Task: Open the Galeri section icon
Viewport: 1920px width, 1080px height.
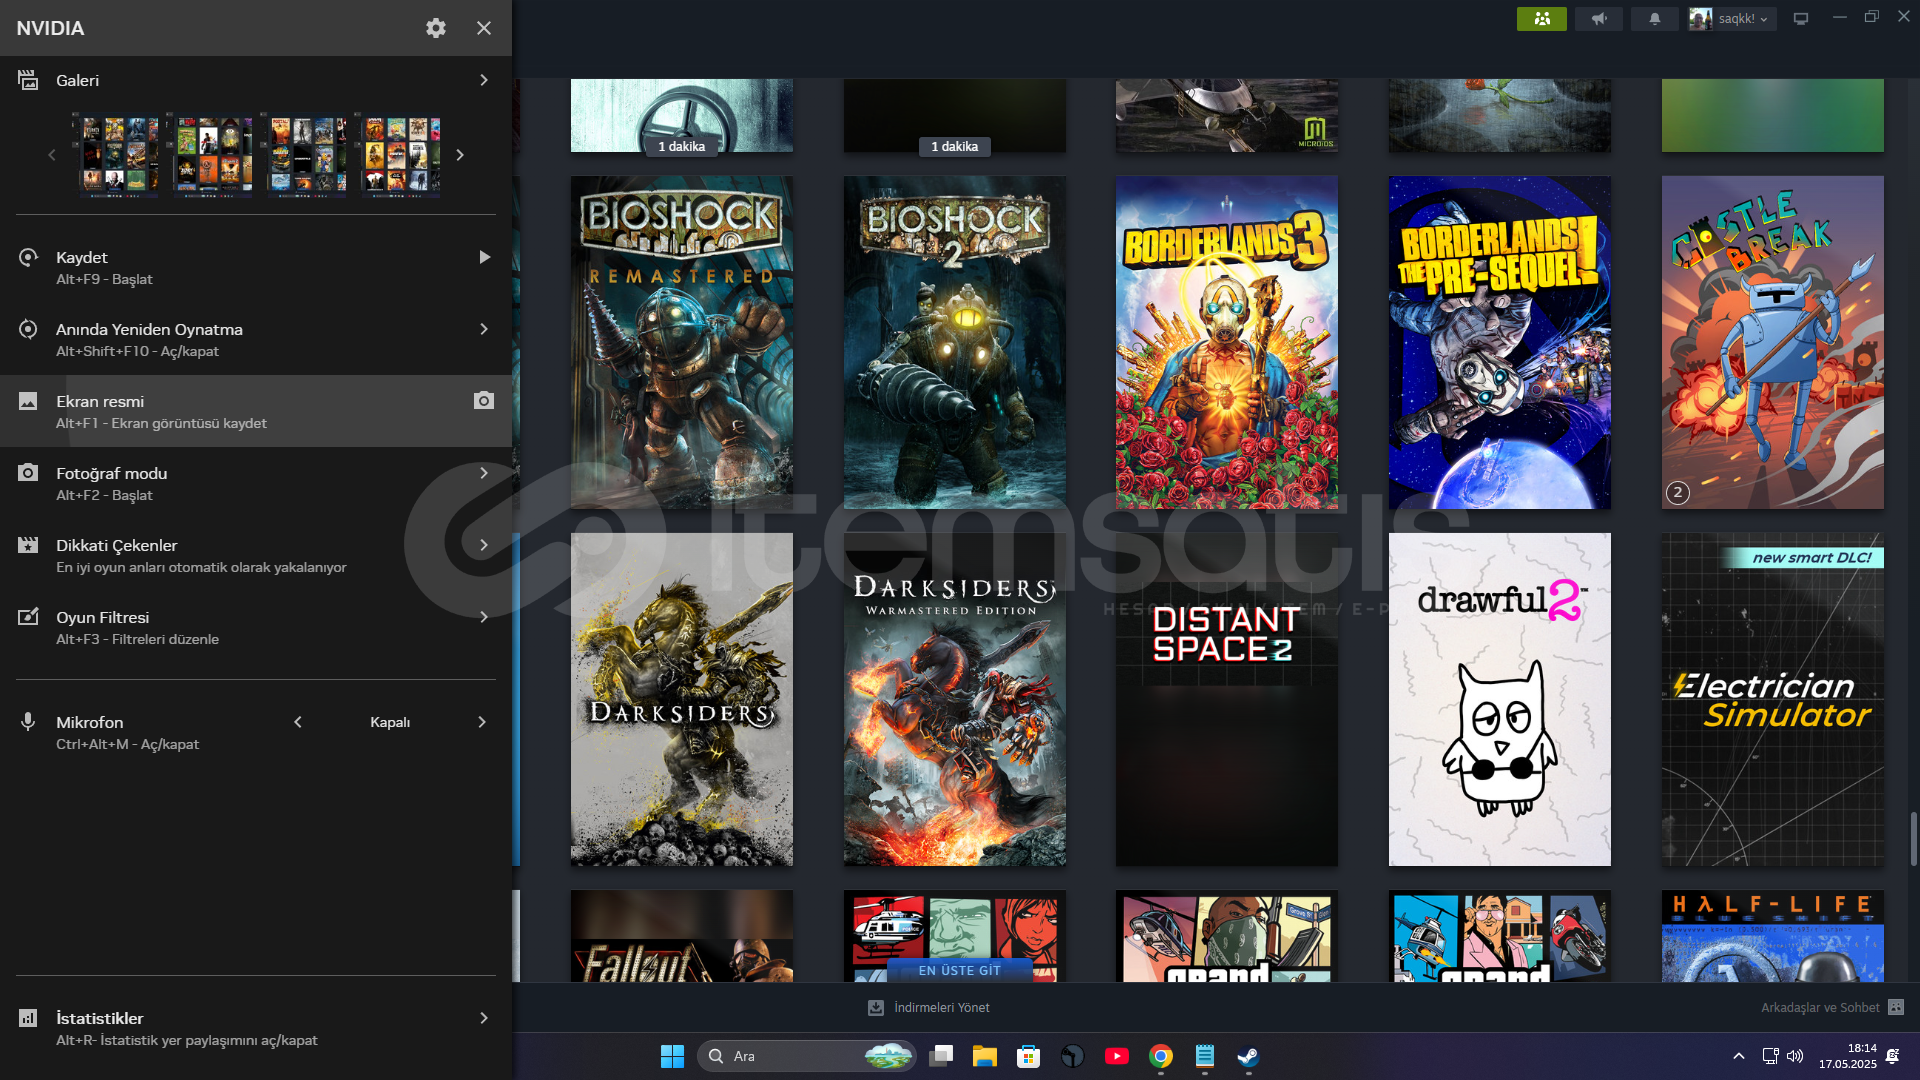Action: (x=28, y=80)
